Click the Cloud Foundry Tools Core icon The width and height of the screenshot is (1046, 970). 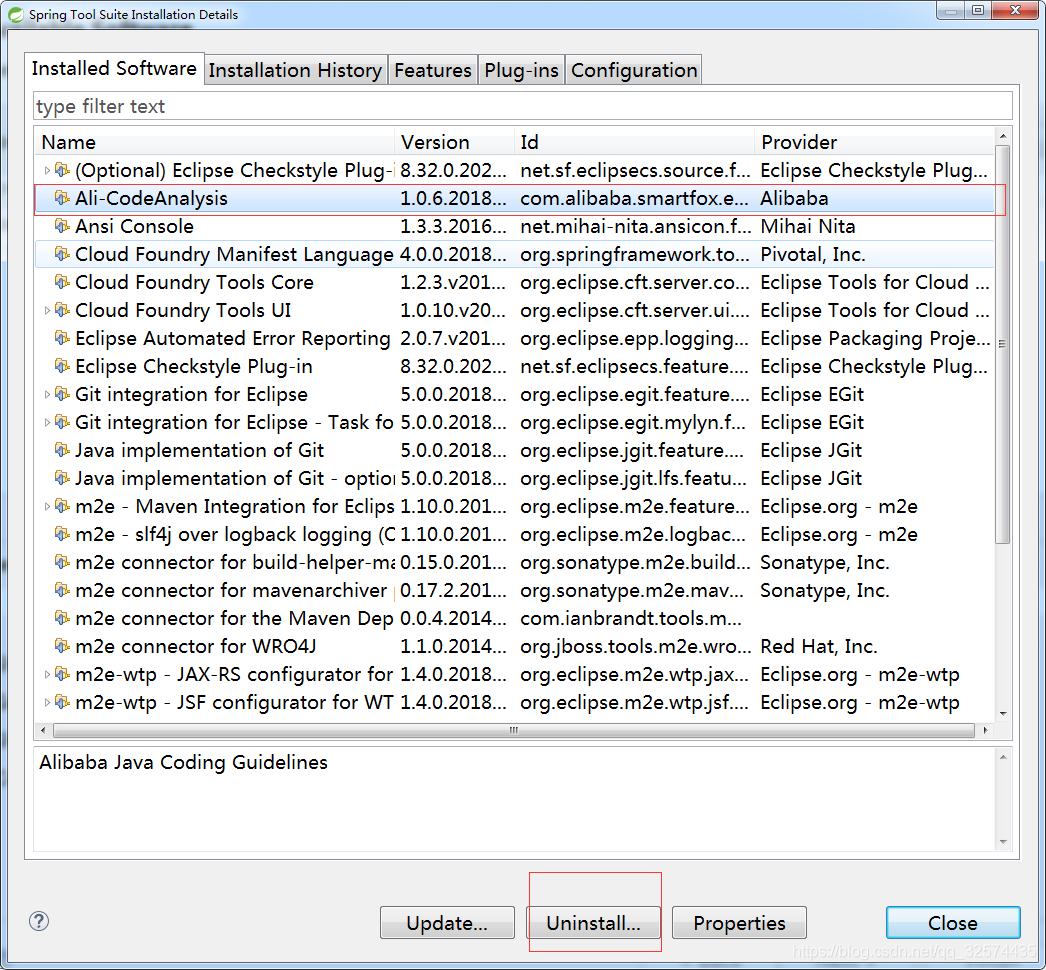[x=62, y=282]
